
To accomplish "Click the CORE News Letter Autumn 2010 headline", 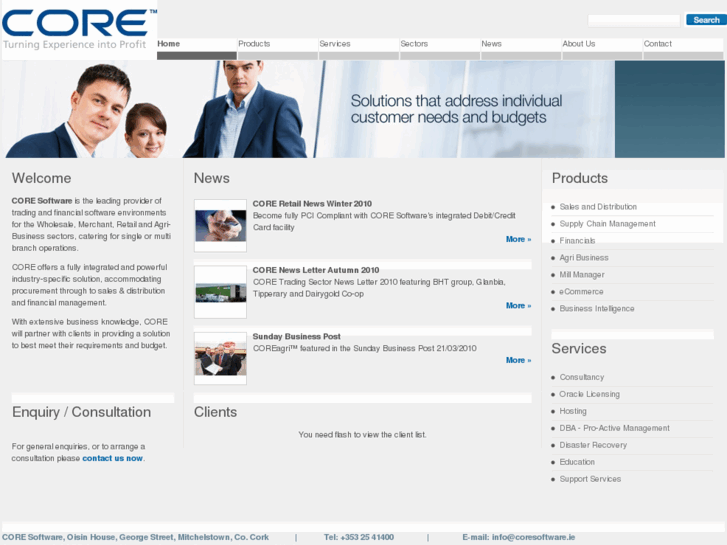I will click(316, 270).
